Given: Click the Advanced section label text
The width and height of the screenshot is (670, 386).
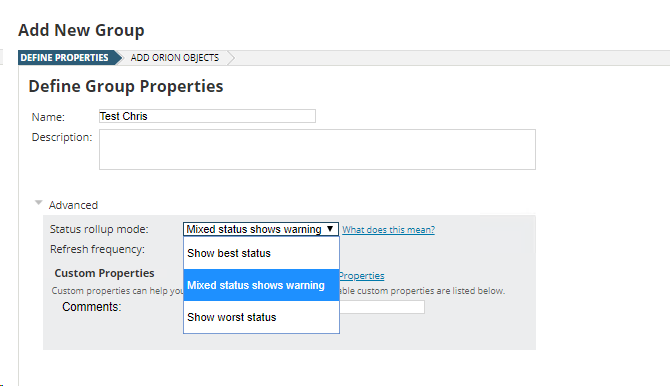Looking at the screenshot, I should pyautogui.click(x=73, y=205).
